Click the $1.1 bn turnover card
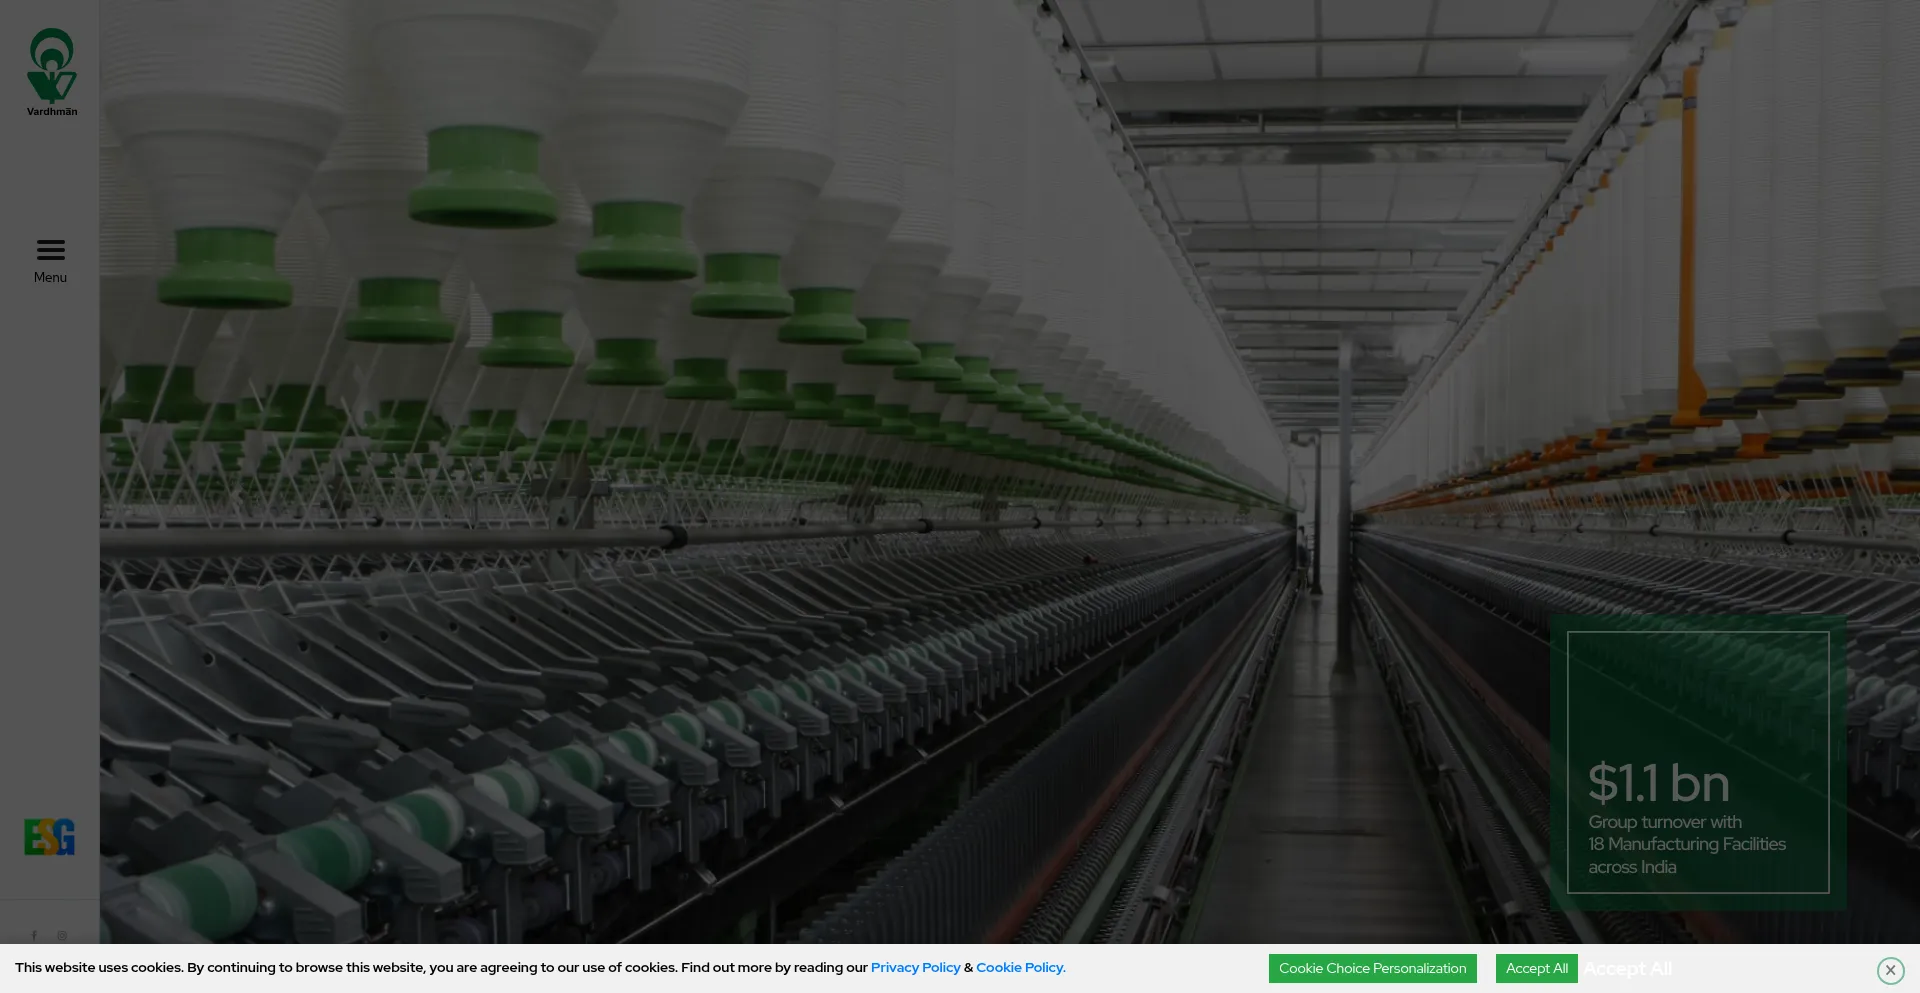 [x=1698, y=762]
